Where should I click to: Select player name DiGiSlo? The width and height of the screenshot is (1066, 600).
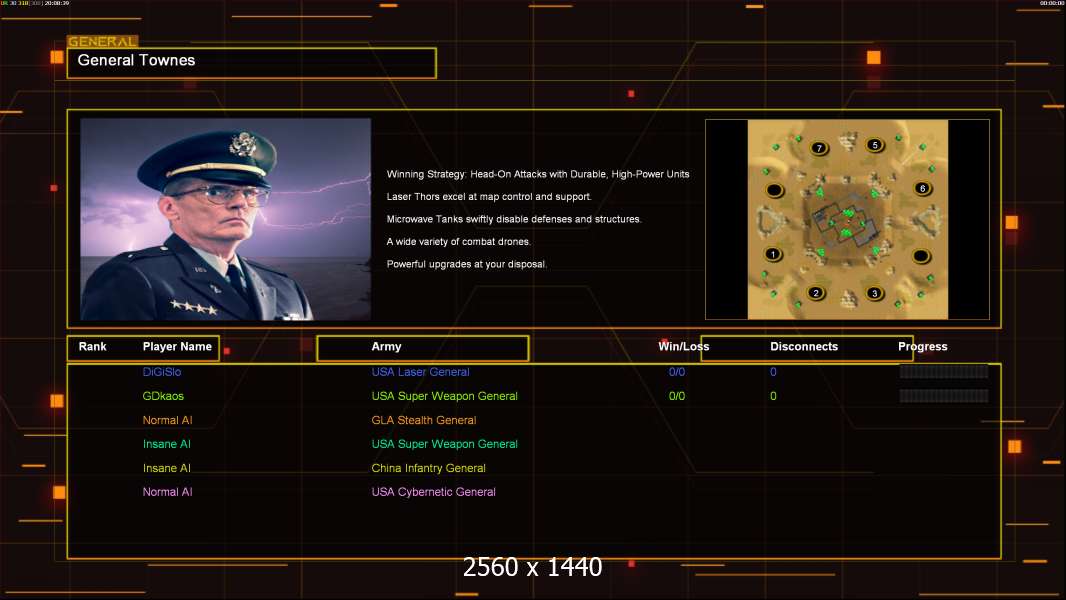click(162, 372)
